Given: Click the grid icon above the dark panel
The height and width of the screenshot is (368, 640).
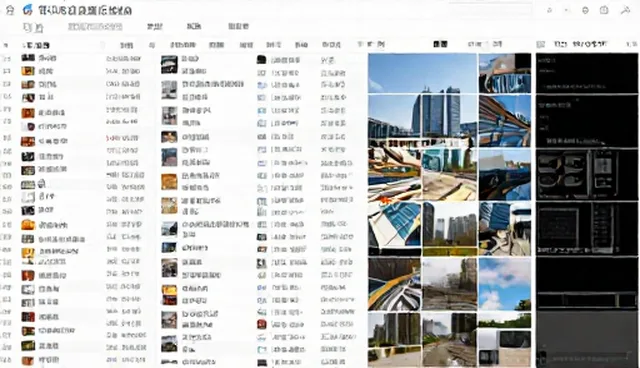Looking at the screenshot, I should (x=540, y=44).
